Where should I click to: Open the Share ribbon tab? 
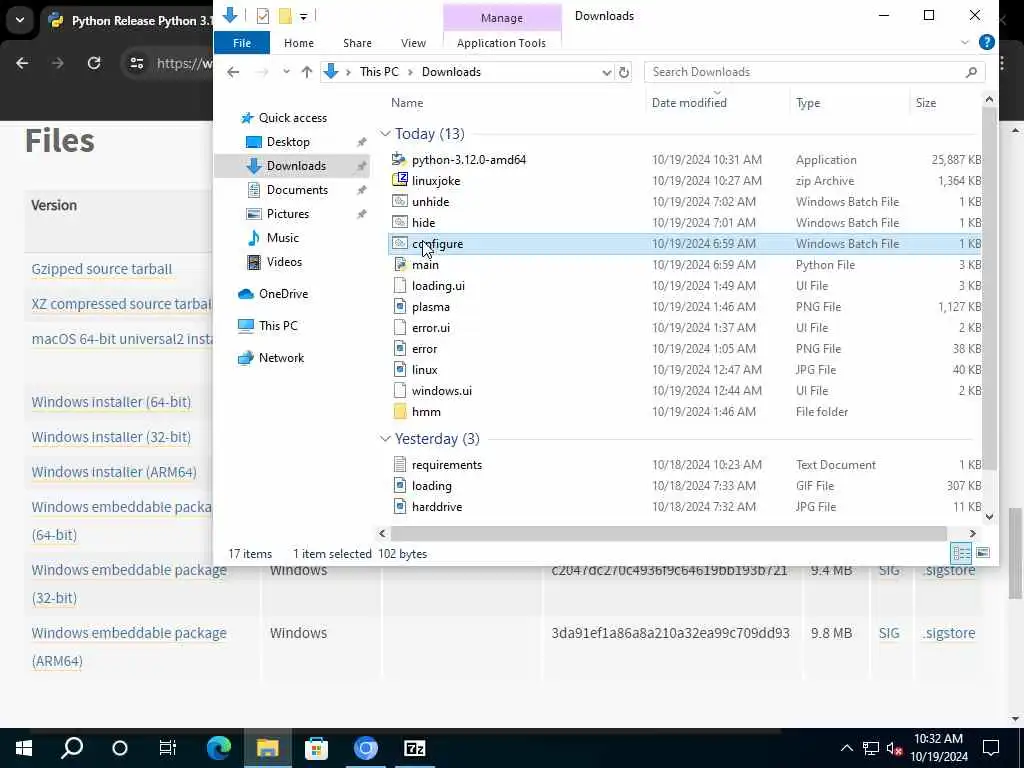pos(357,42)
